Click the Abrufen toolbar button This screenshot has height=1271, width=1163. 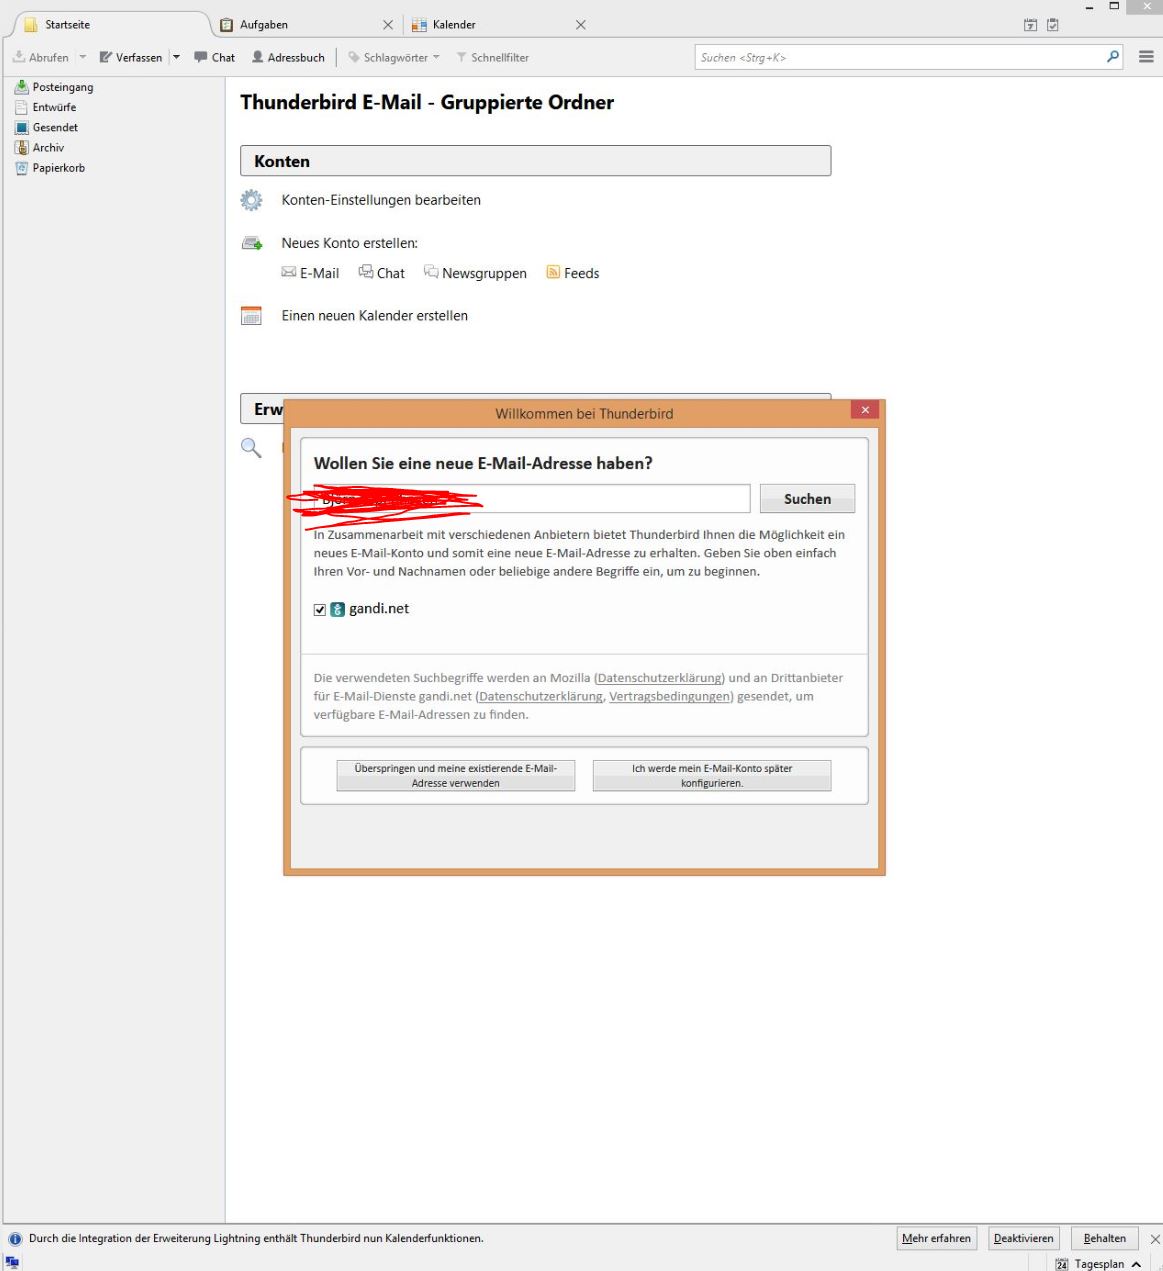(x=41, y=57)
